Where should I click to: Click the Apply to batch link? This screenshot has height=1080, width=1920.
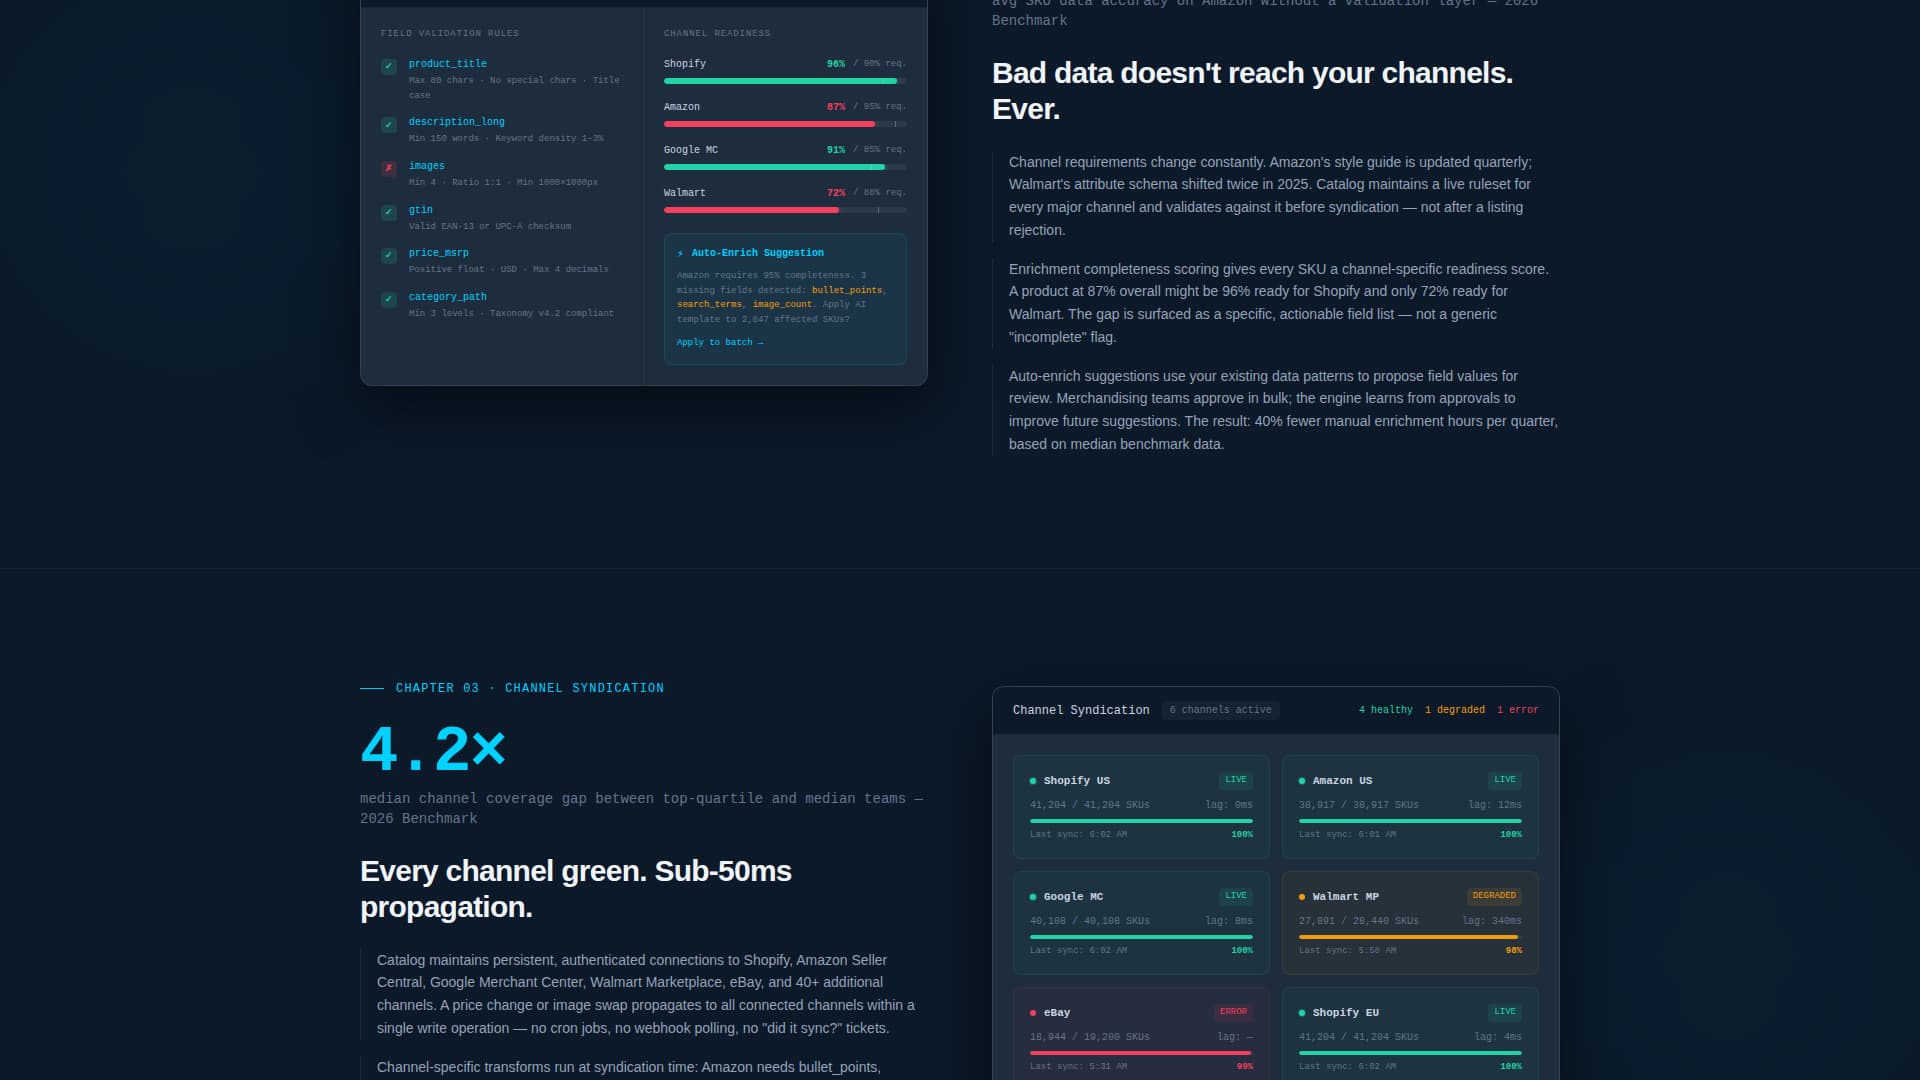[x=719, y=342]
